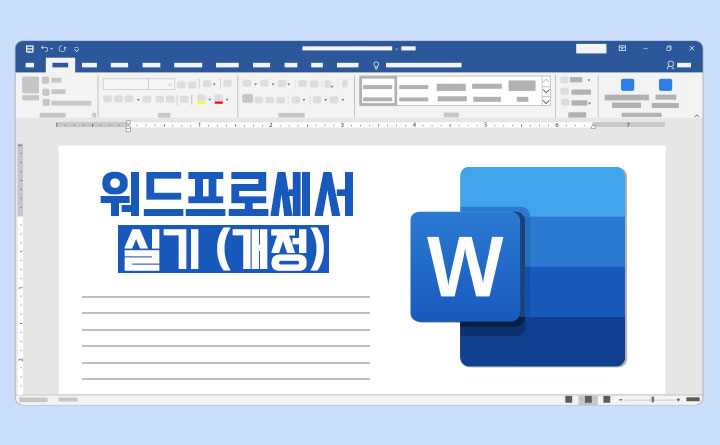Image resolution: width=720 pixels, height=445 pixels.
Task: Click the Redo circular arrow icon
Action: tap(62, 48)
